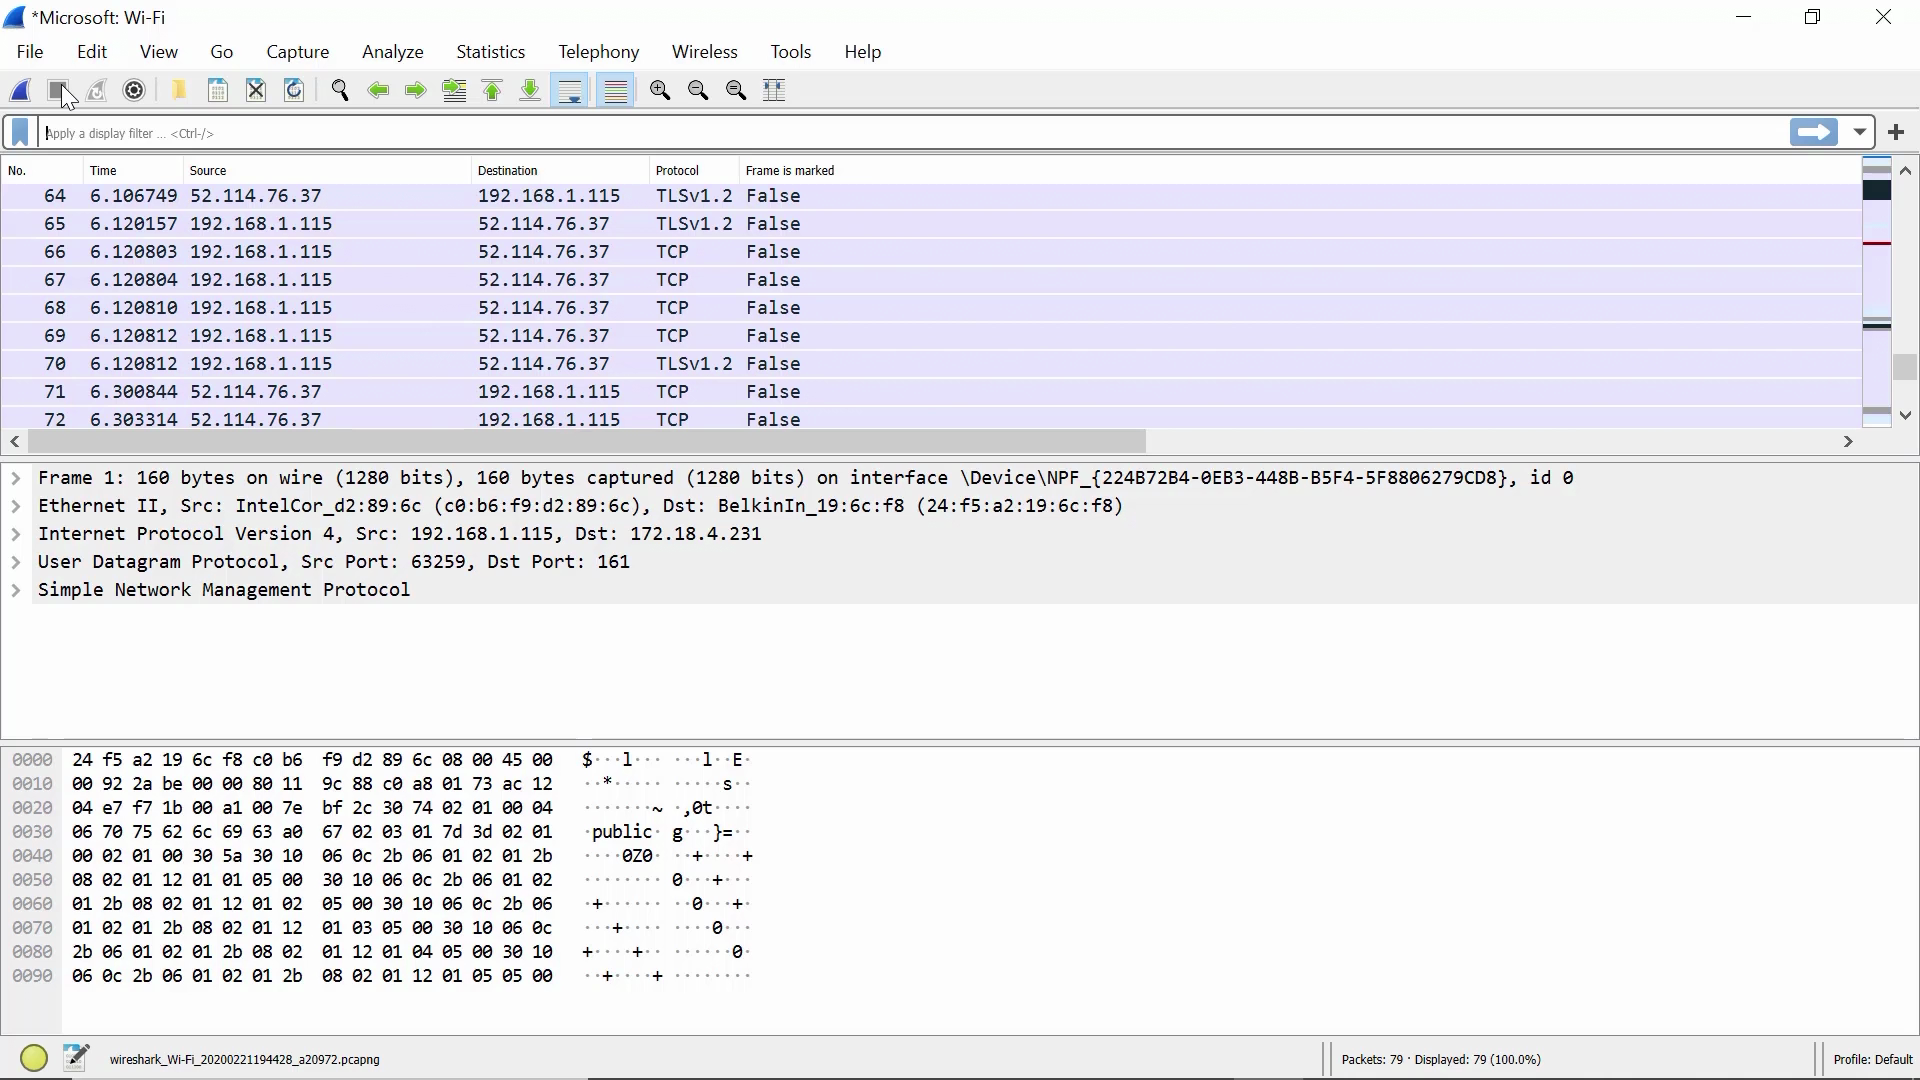This screenshot has width=1920, height=1080.
Task: Open capture options gear icon
Action: (134, 90)
